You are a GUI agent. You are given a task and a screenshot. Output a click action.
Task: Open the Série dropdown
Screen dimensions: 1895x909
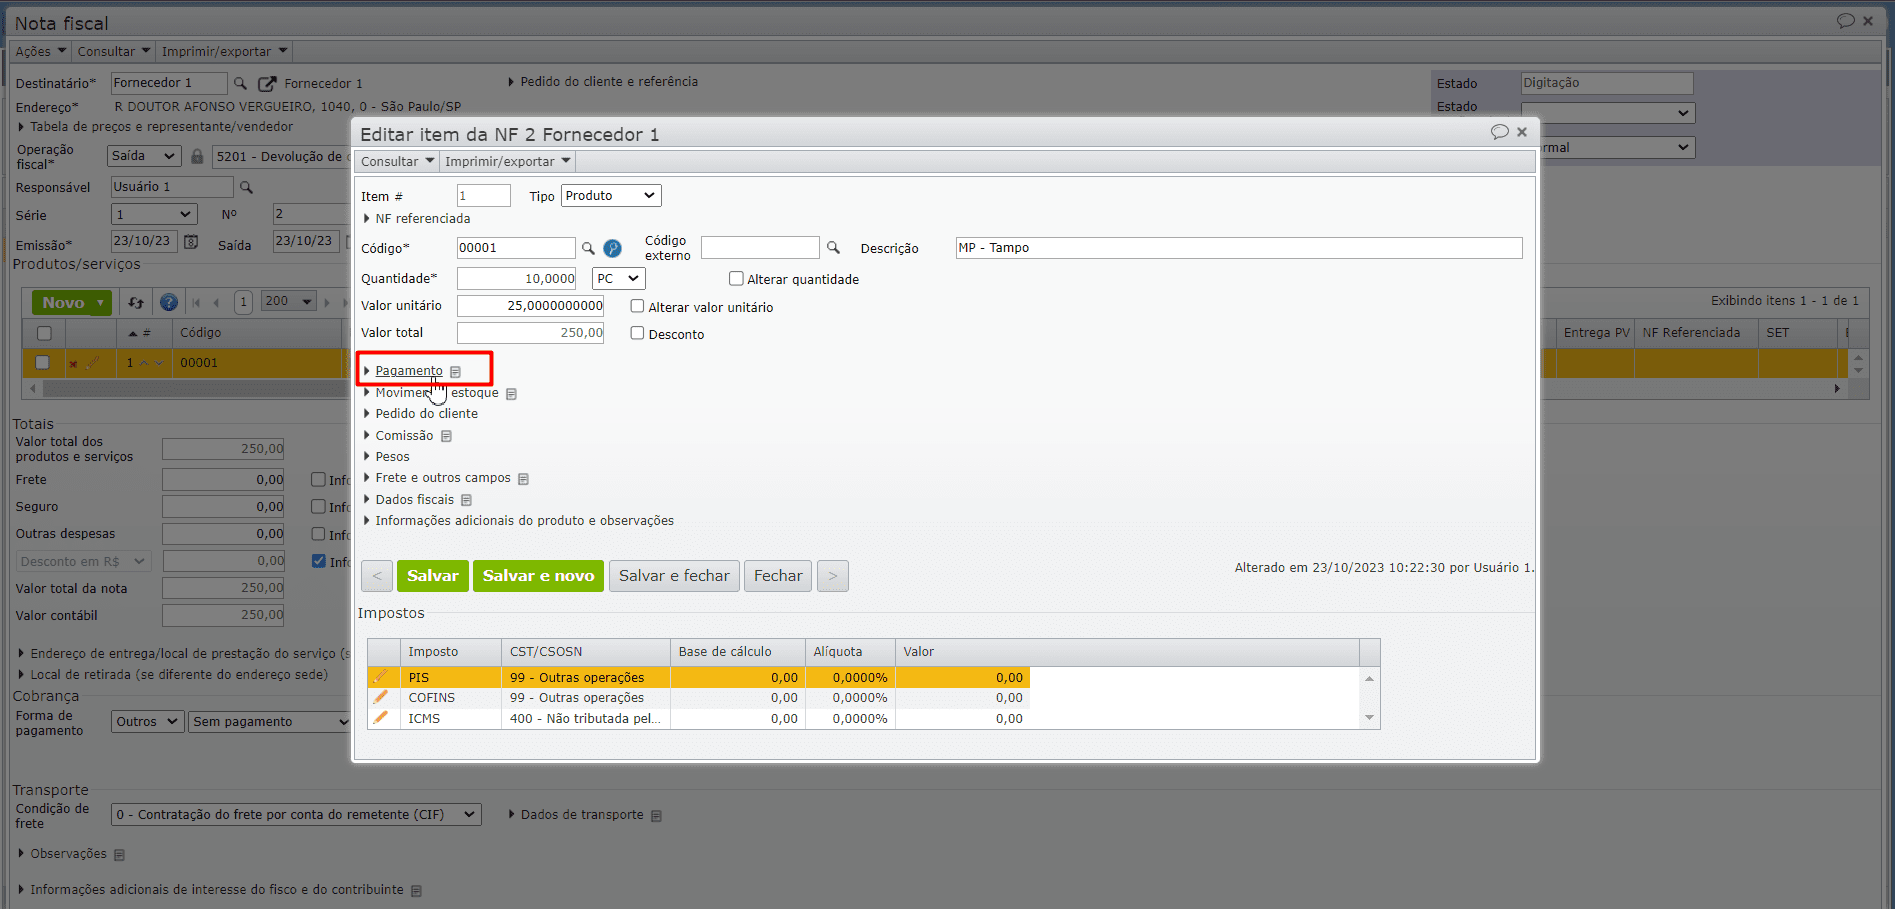click(x=153, y=214)
